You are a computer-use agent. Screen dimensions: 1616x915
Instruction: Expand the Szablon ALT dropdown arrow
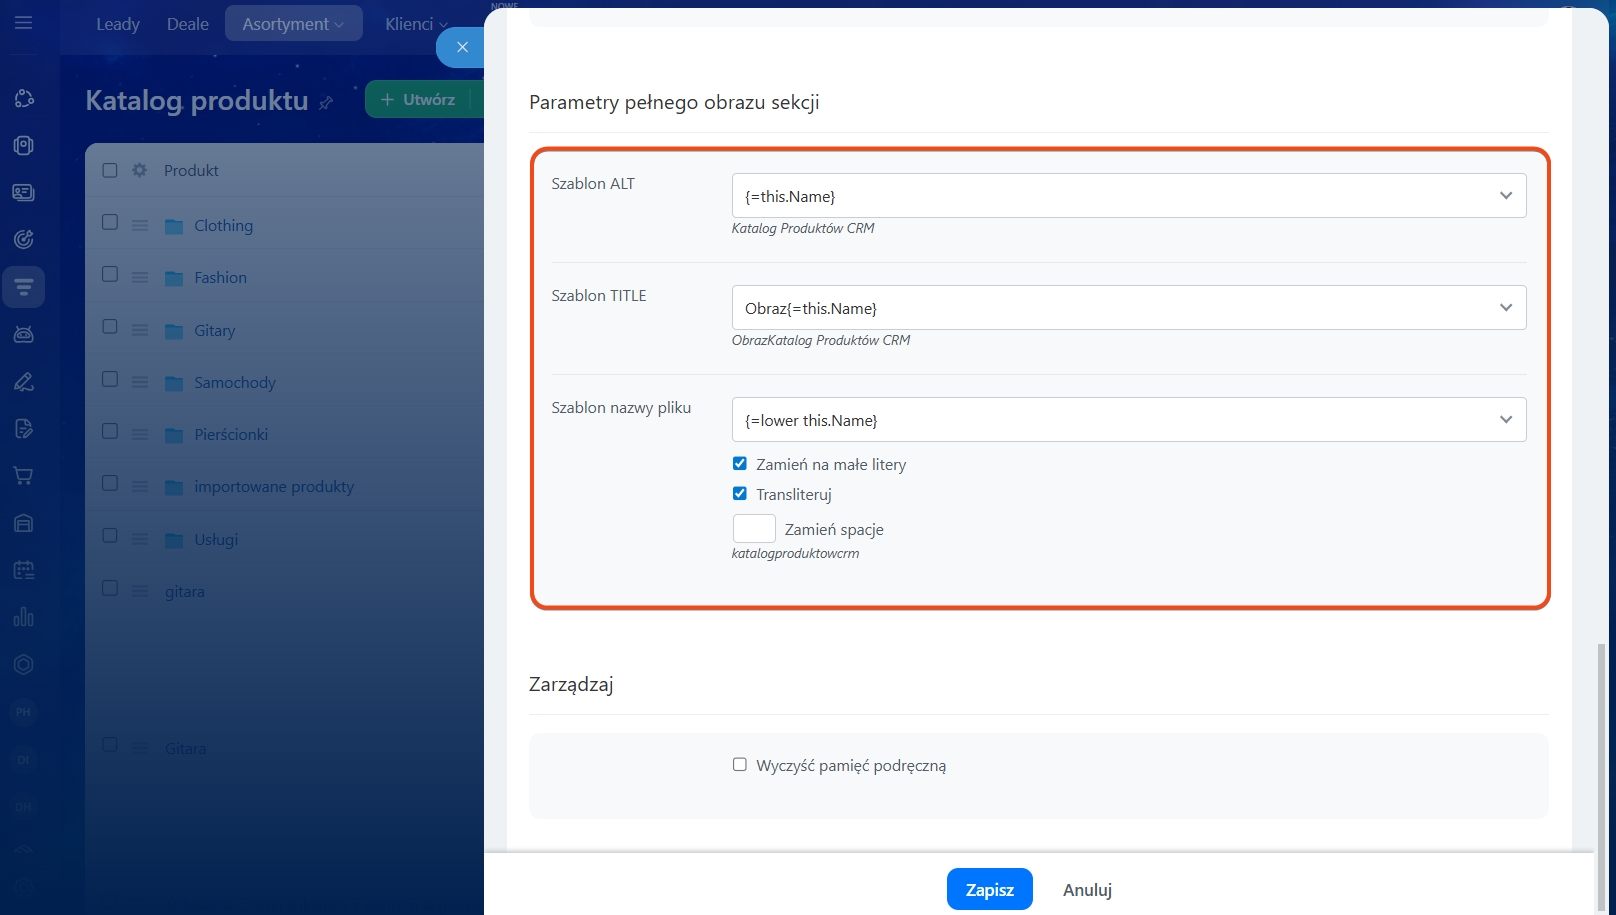tap(1505, 196)
